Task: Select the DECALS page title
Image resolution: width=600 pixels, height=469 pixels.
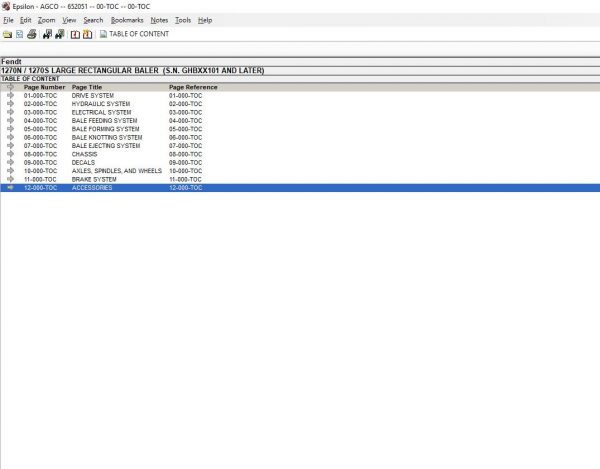Action: click(x=83, y=163)
